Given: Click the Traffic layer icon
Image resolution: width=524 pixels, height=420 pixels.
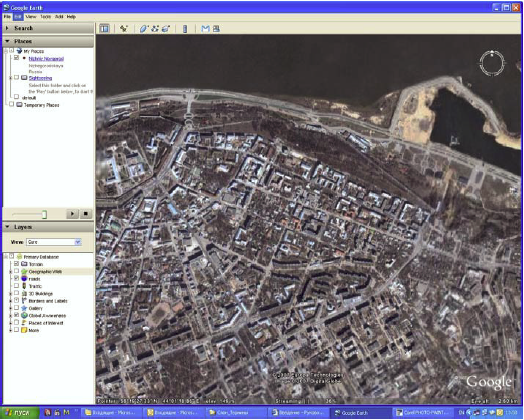Looking at the screenshot, I should pyautogui.click(x=24, y=286).
